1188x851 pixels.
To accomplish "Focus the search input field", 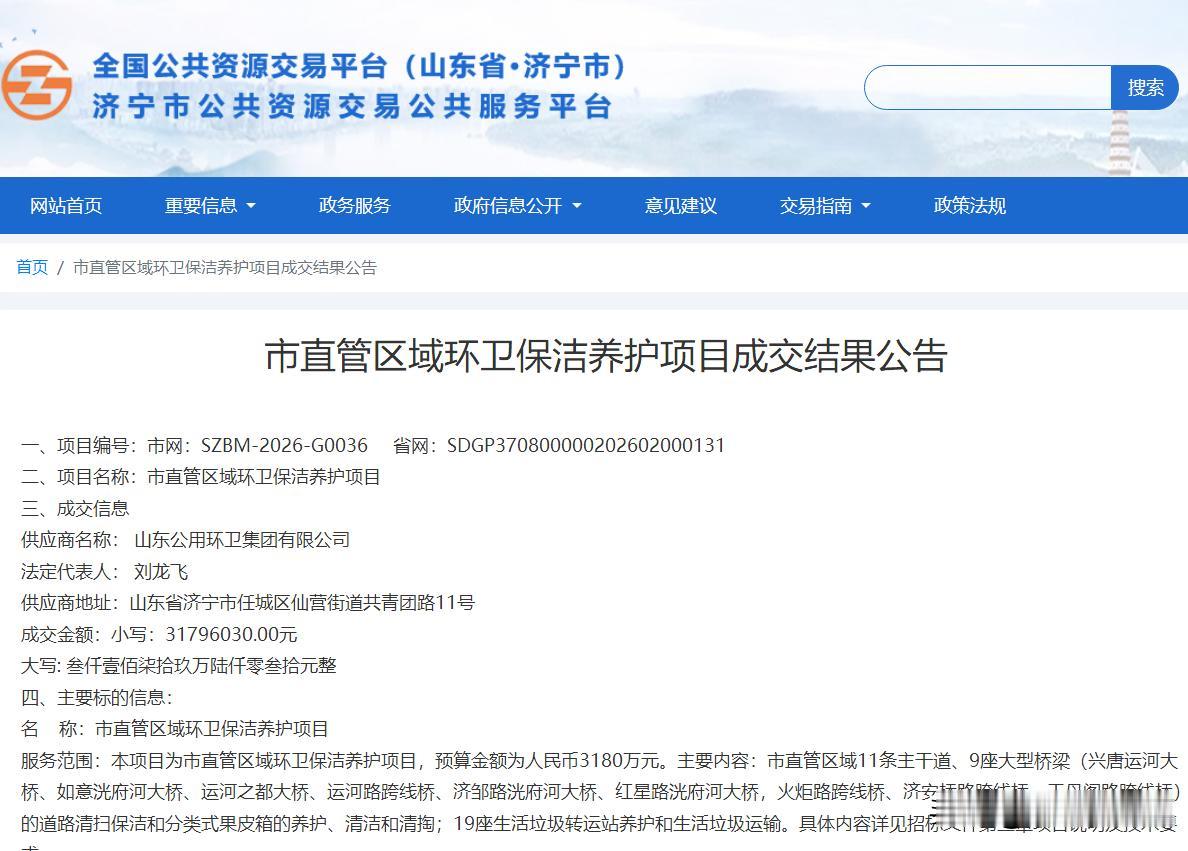I will [987, 87].
